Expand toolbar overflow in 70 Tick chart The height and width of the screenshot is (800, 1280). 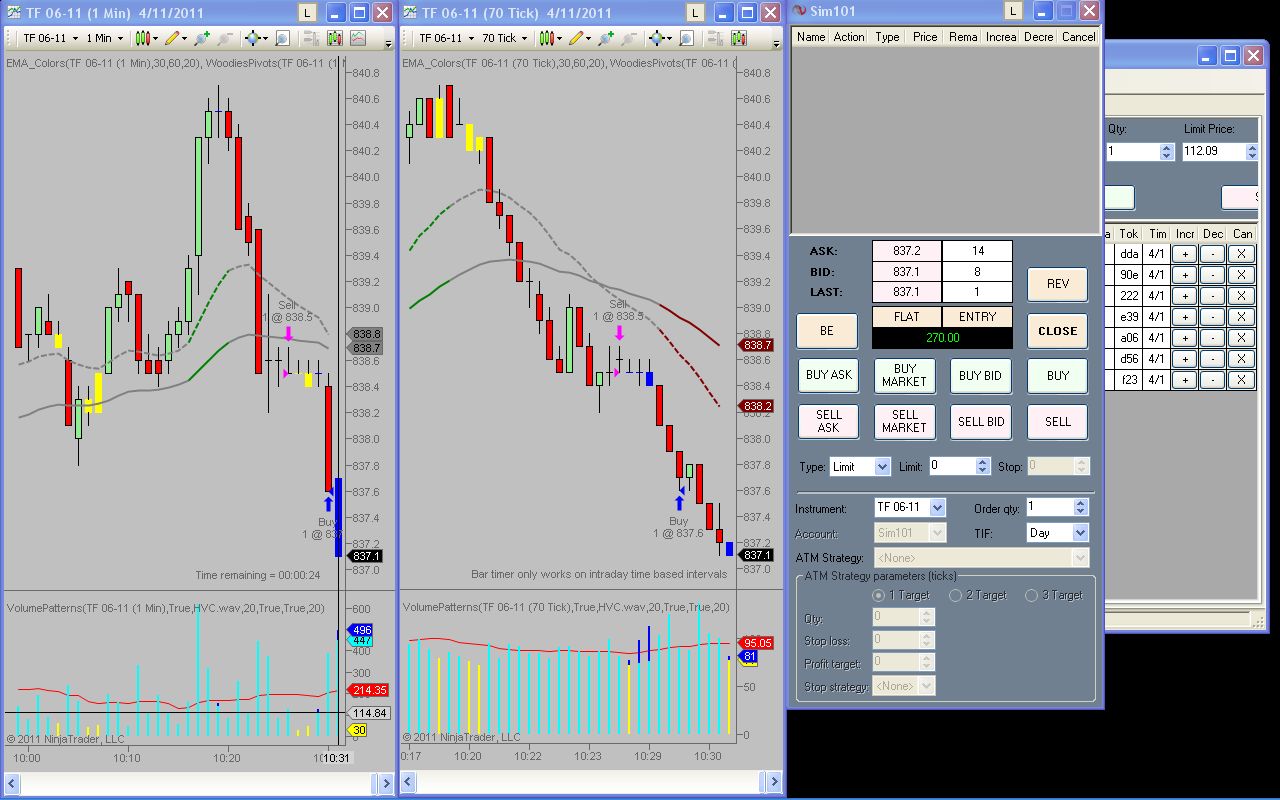click(x=776, y=42)
